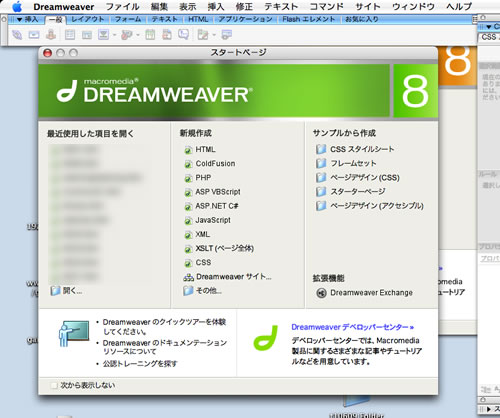This screenshot has width=500, height=418.
Task: Click the Insert Table icon
Action: [x=70, y=35]
